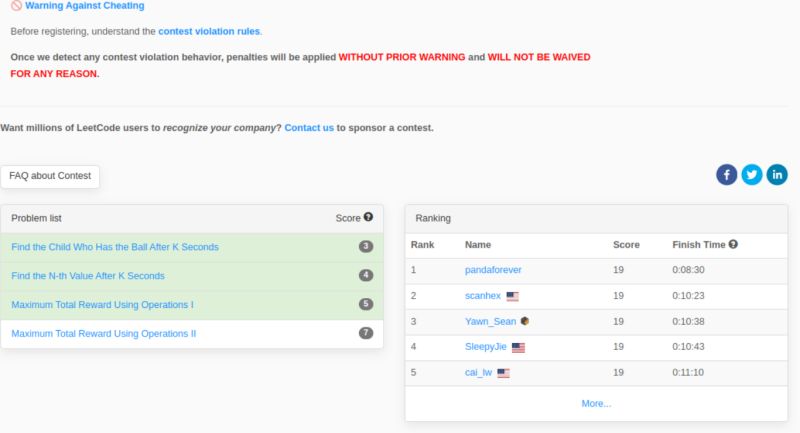The image size is (800, 433).
Task: Click More... to see full ranking
Action: 596,403
